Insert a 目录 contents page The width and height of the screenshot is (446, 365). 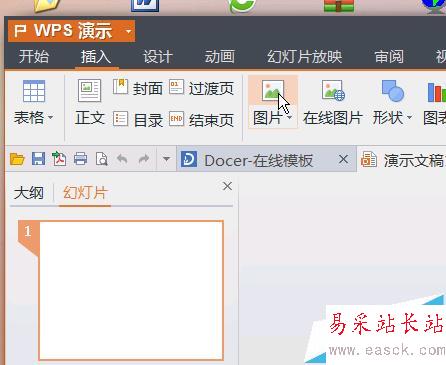coord(138,120)
